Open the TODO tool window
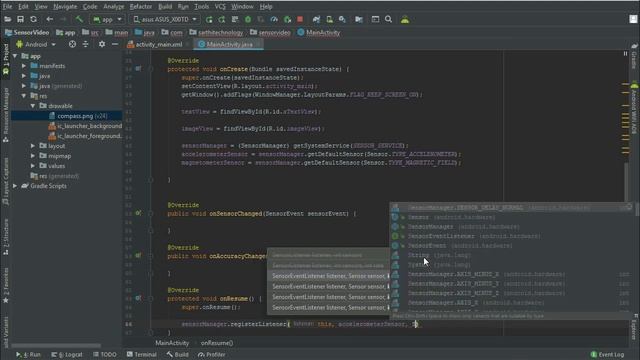Image resolution: width=640 pixels, height=360 pixels. (x=105, y=355)
